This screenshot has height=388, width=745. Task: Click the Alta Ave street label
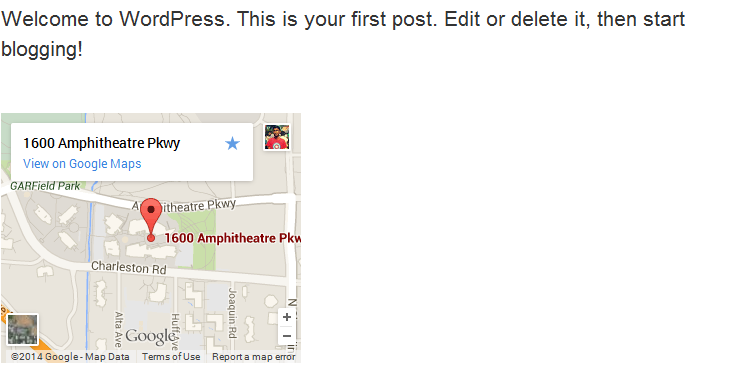point(118,329)
